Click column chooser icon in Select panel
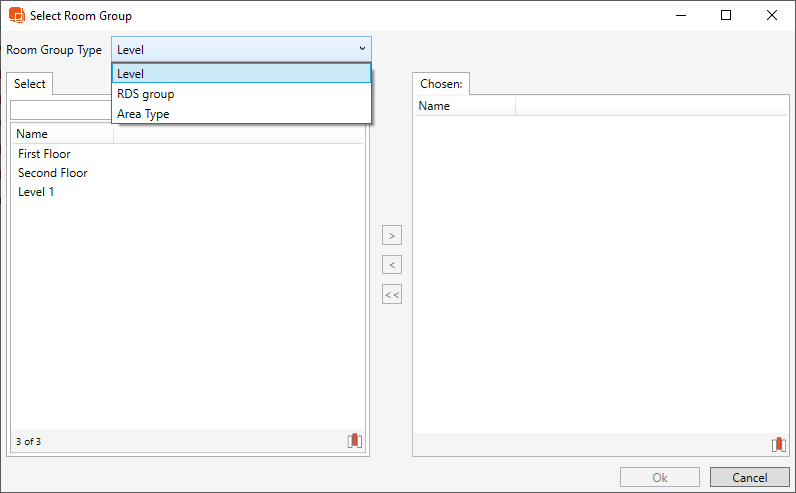 click(354, 441)
